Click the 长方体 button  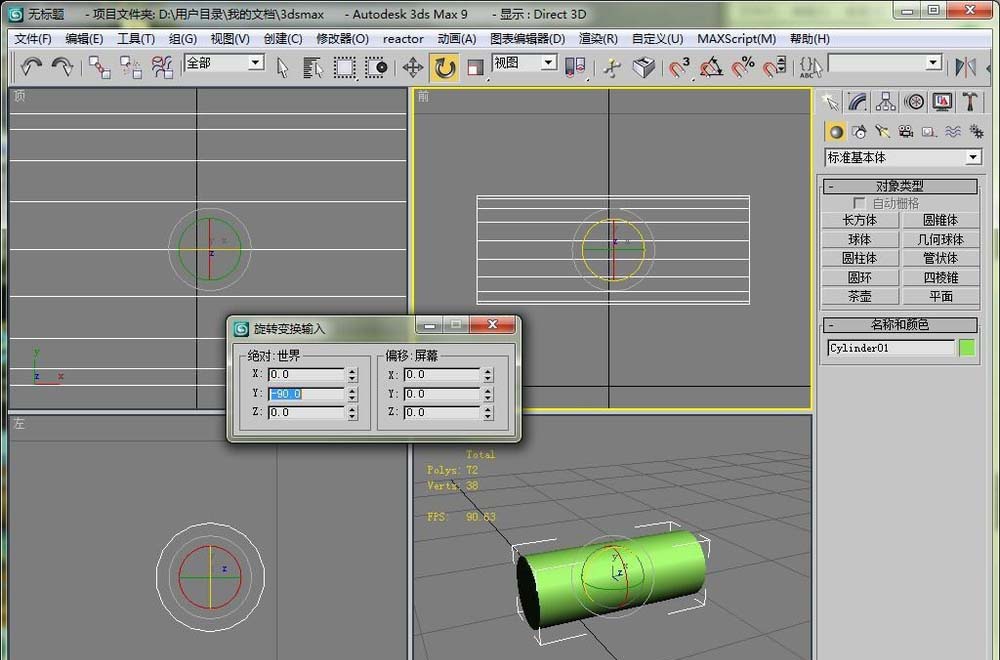860,220
